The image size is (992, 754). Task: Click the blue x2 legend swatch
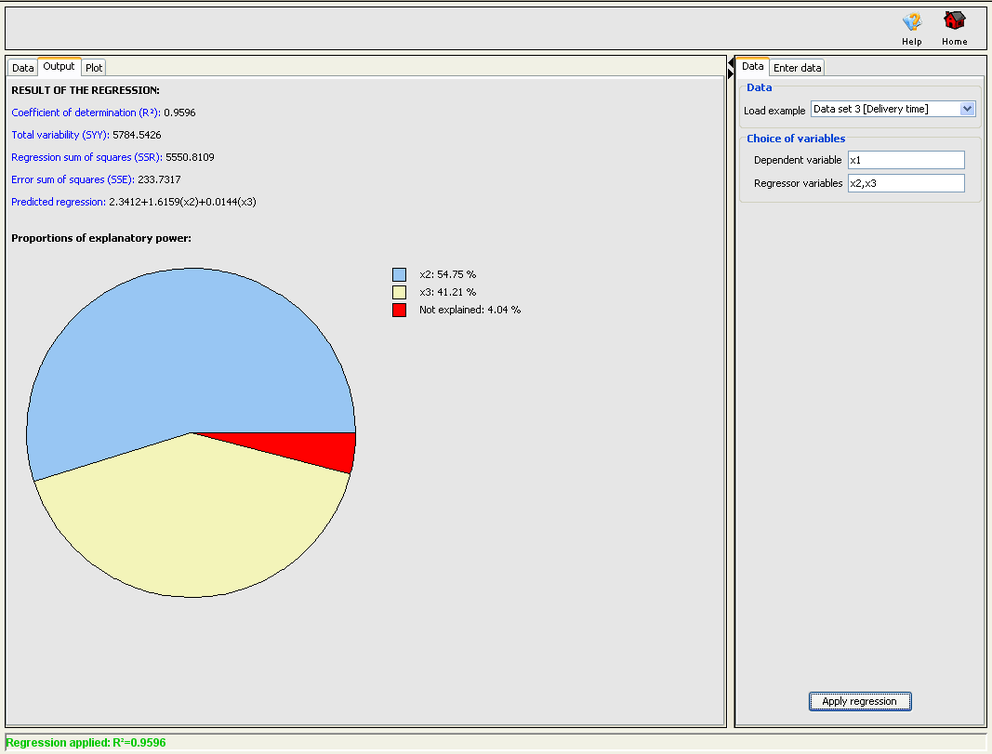pyautogui.click(x=399, y=274)
